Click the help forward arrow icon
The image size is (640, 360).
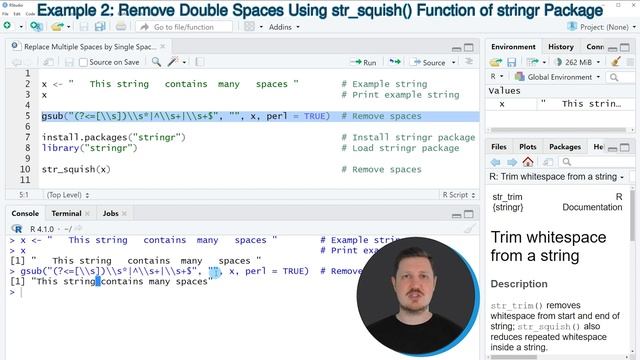pyautogui.click(x=512, y=162)
